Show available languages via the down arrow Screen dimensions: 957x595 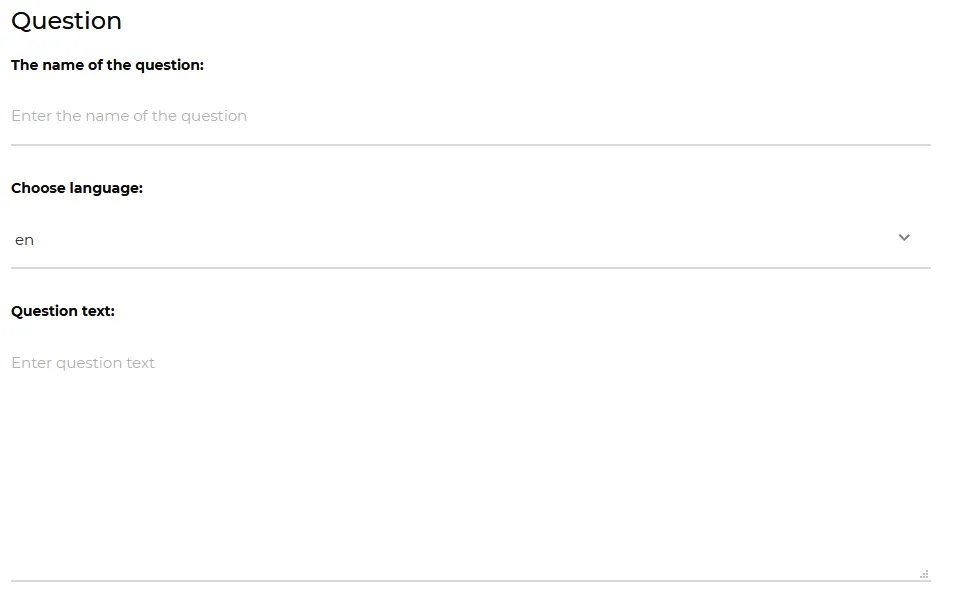(x=904, y=238)
